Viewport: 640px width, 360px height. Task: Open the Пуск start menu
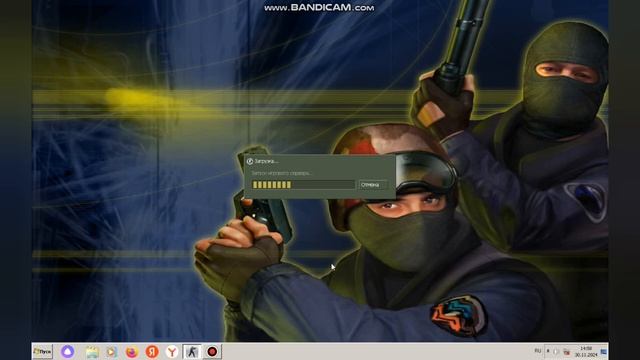click(x=42, y=351)
